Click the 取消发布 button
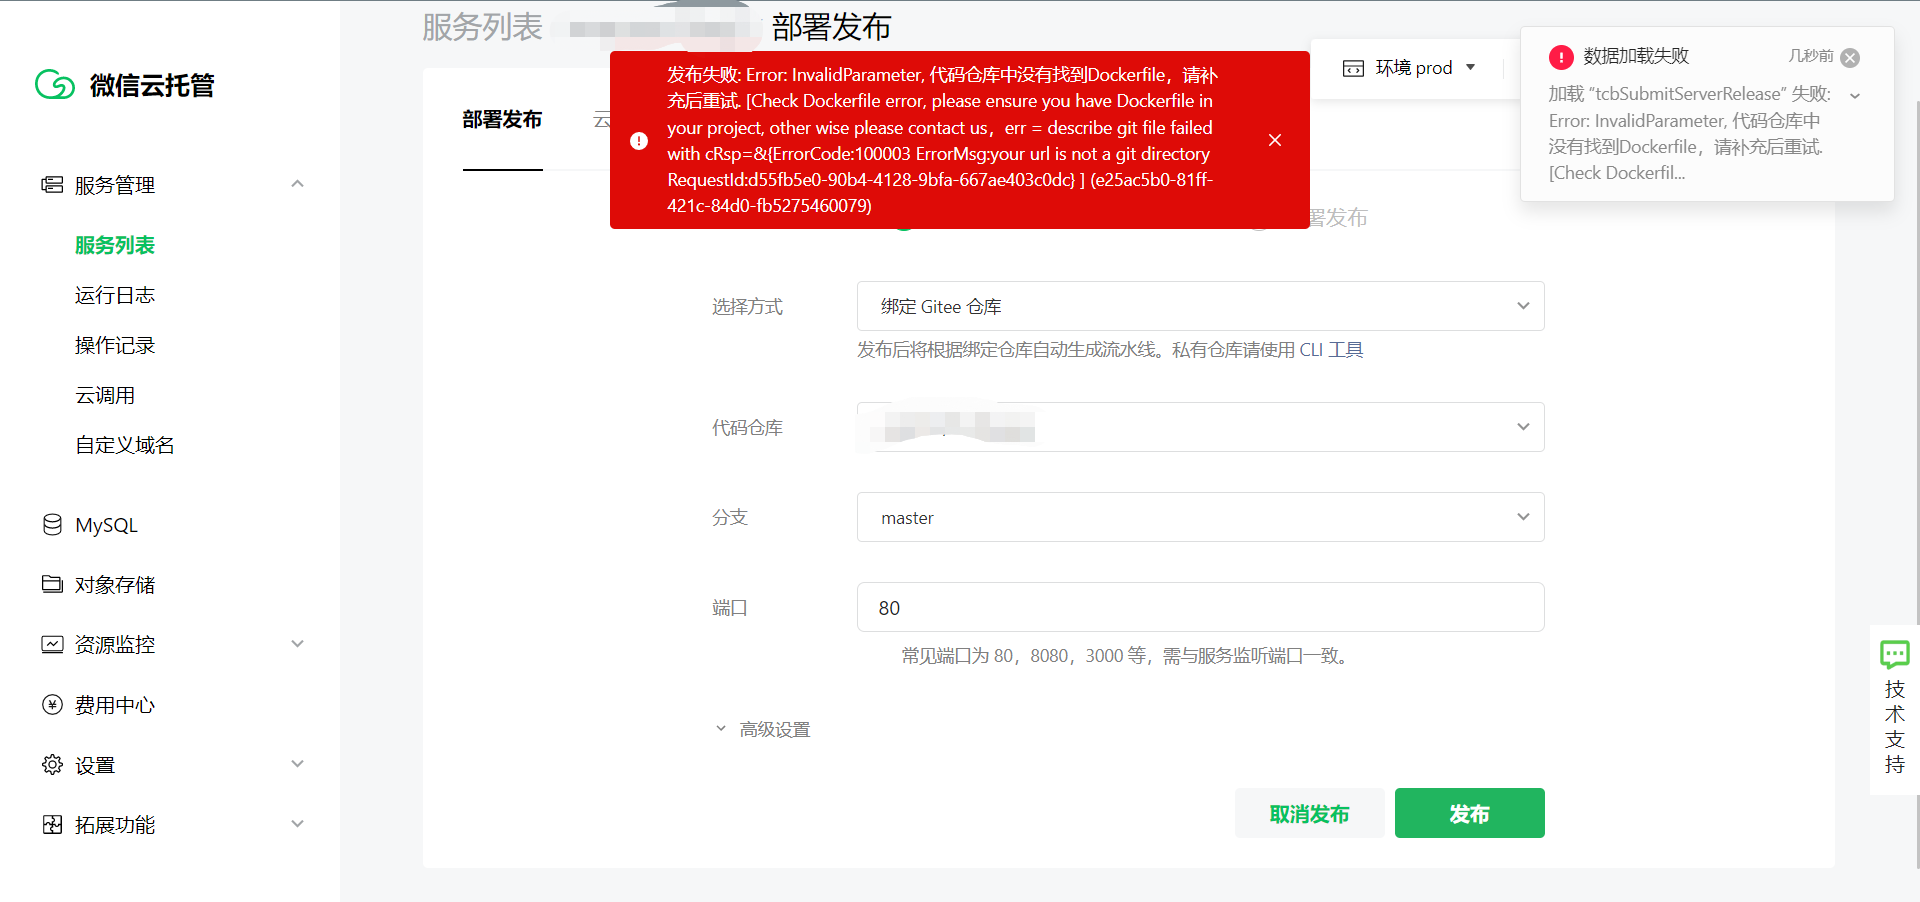The width and height of the screenshot is (1920, 902). (1310, 813)
